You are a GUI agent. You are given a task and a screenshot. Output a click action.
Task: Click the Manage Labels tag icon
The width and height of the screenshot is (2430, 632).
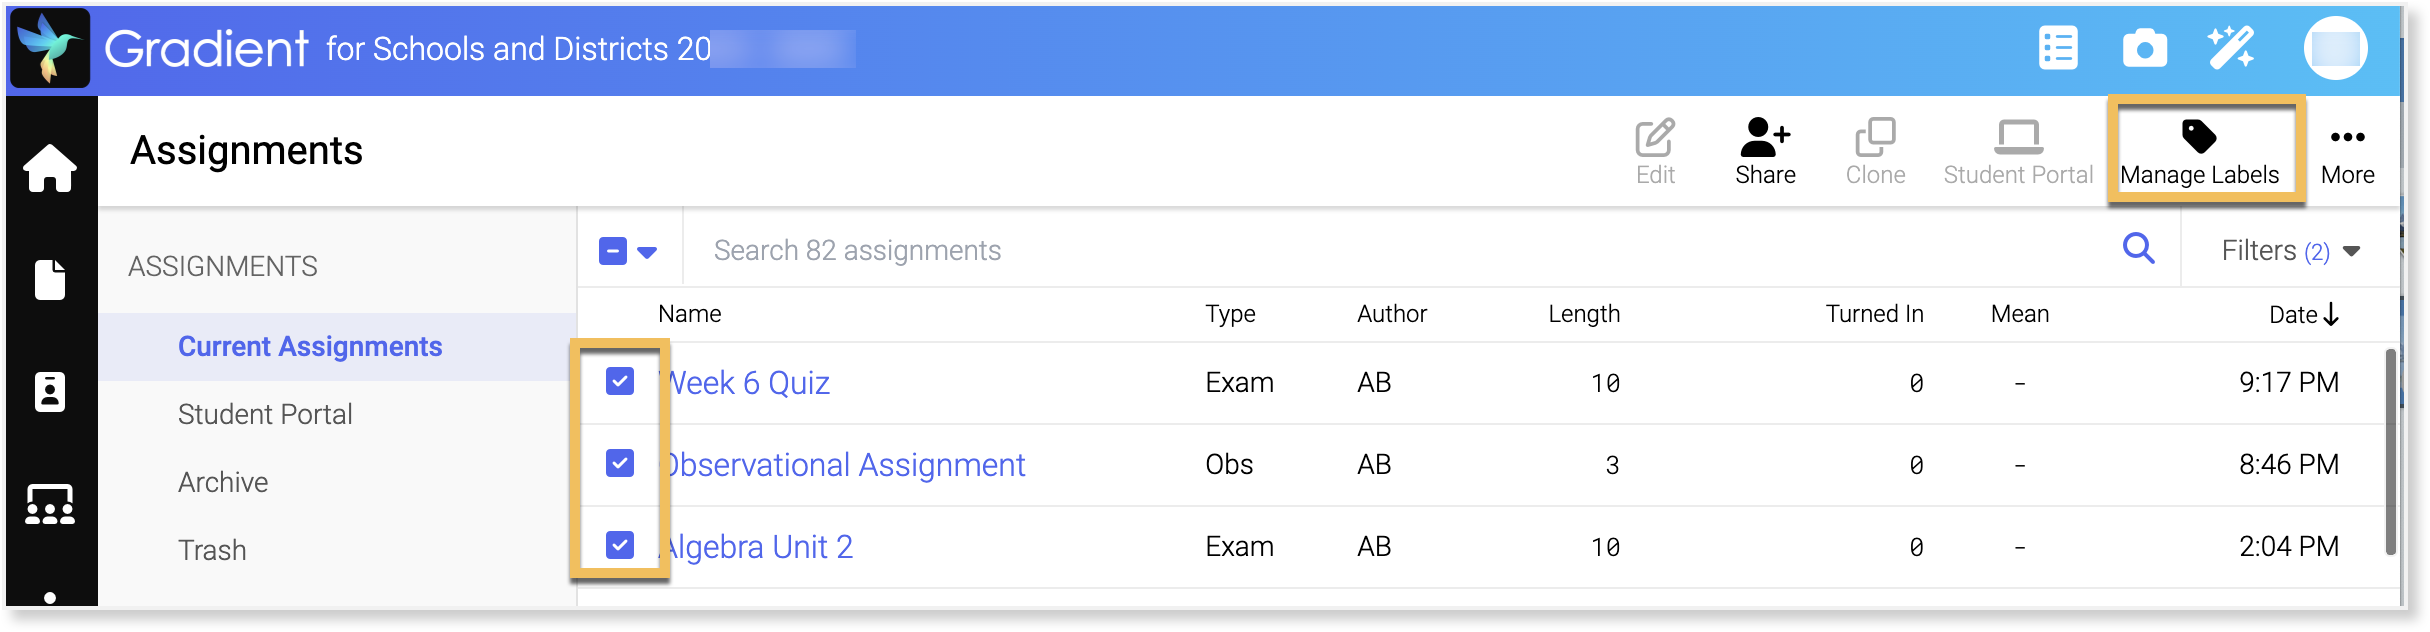(x=2198, y=137)
